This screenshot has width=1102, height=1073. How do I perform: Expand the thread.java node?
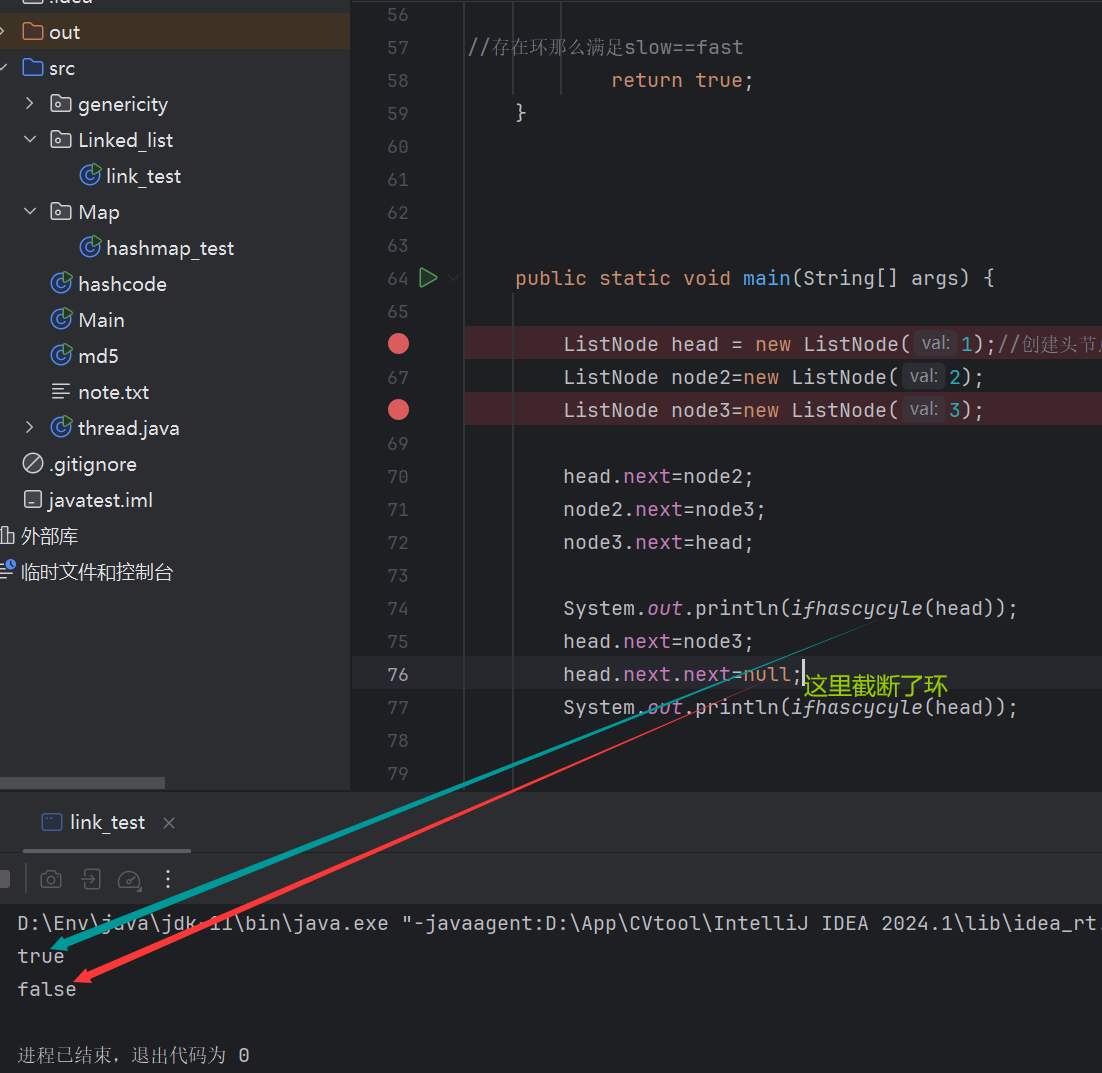(30, 428)
